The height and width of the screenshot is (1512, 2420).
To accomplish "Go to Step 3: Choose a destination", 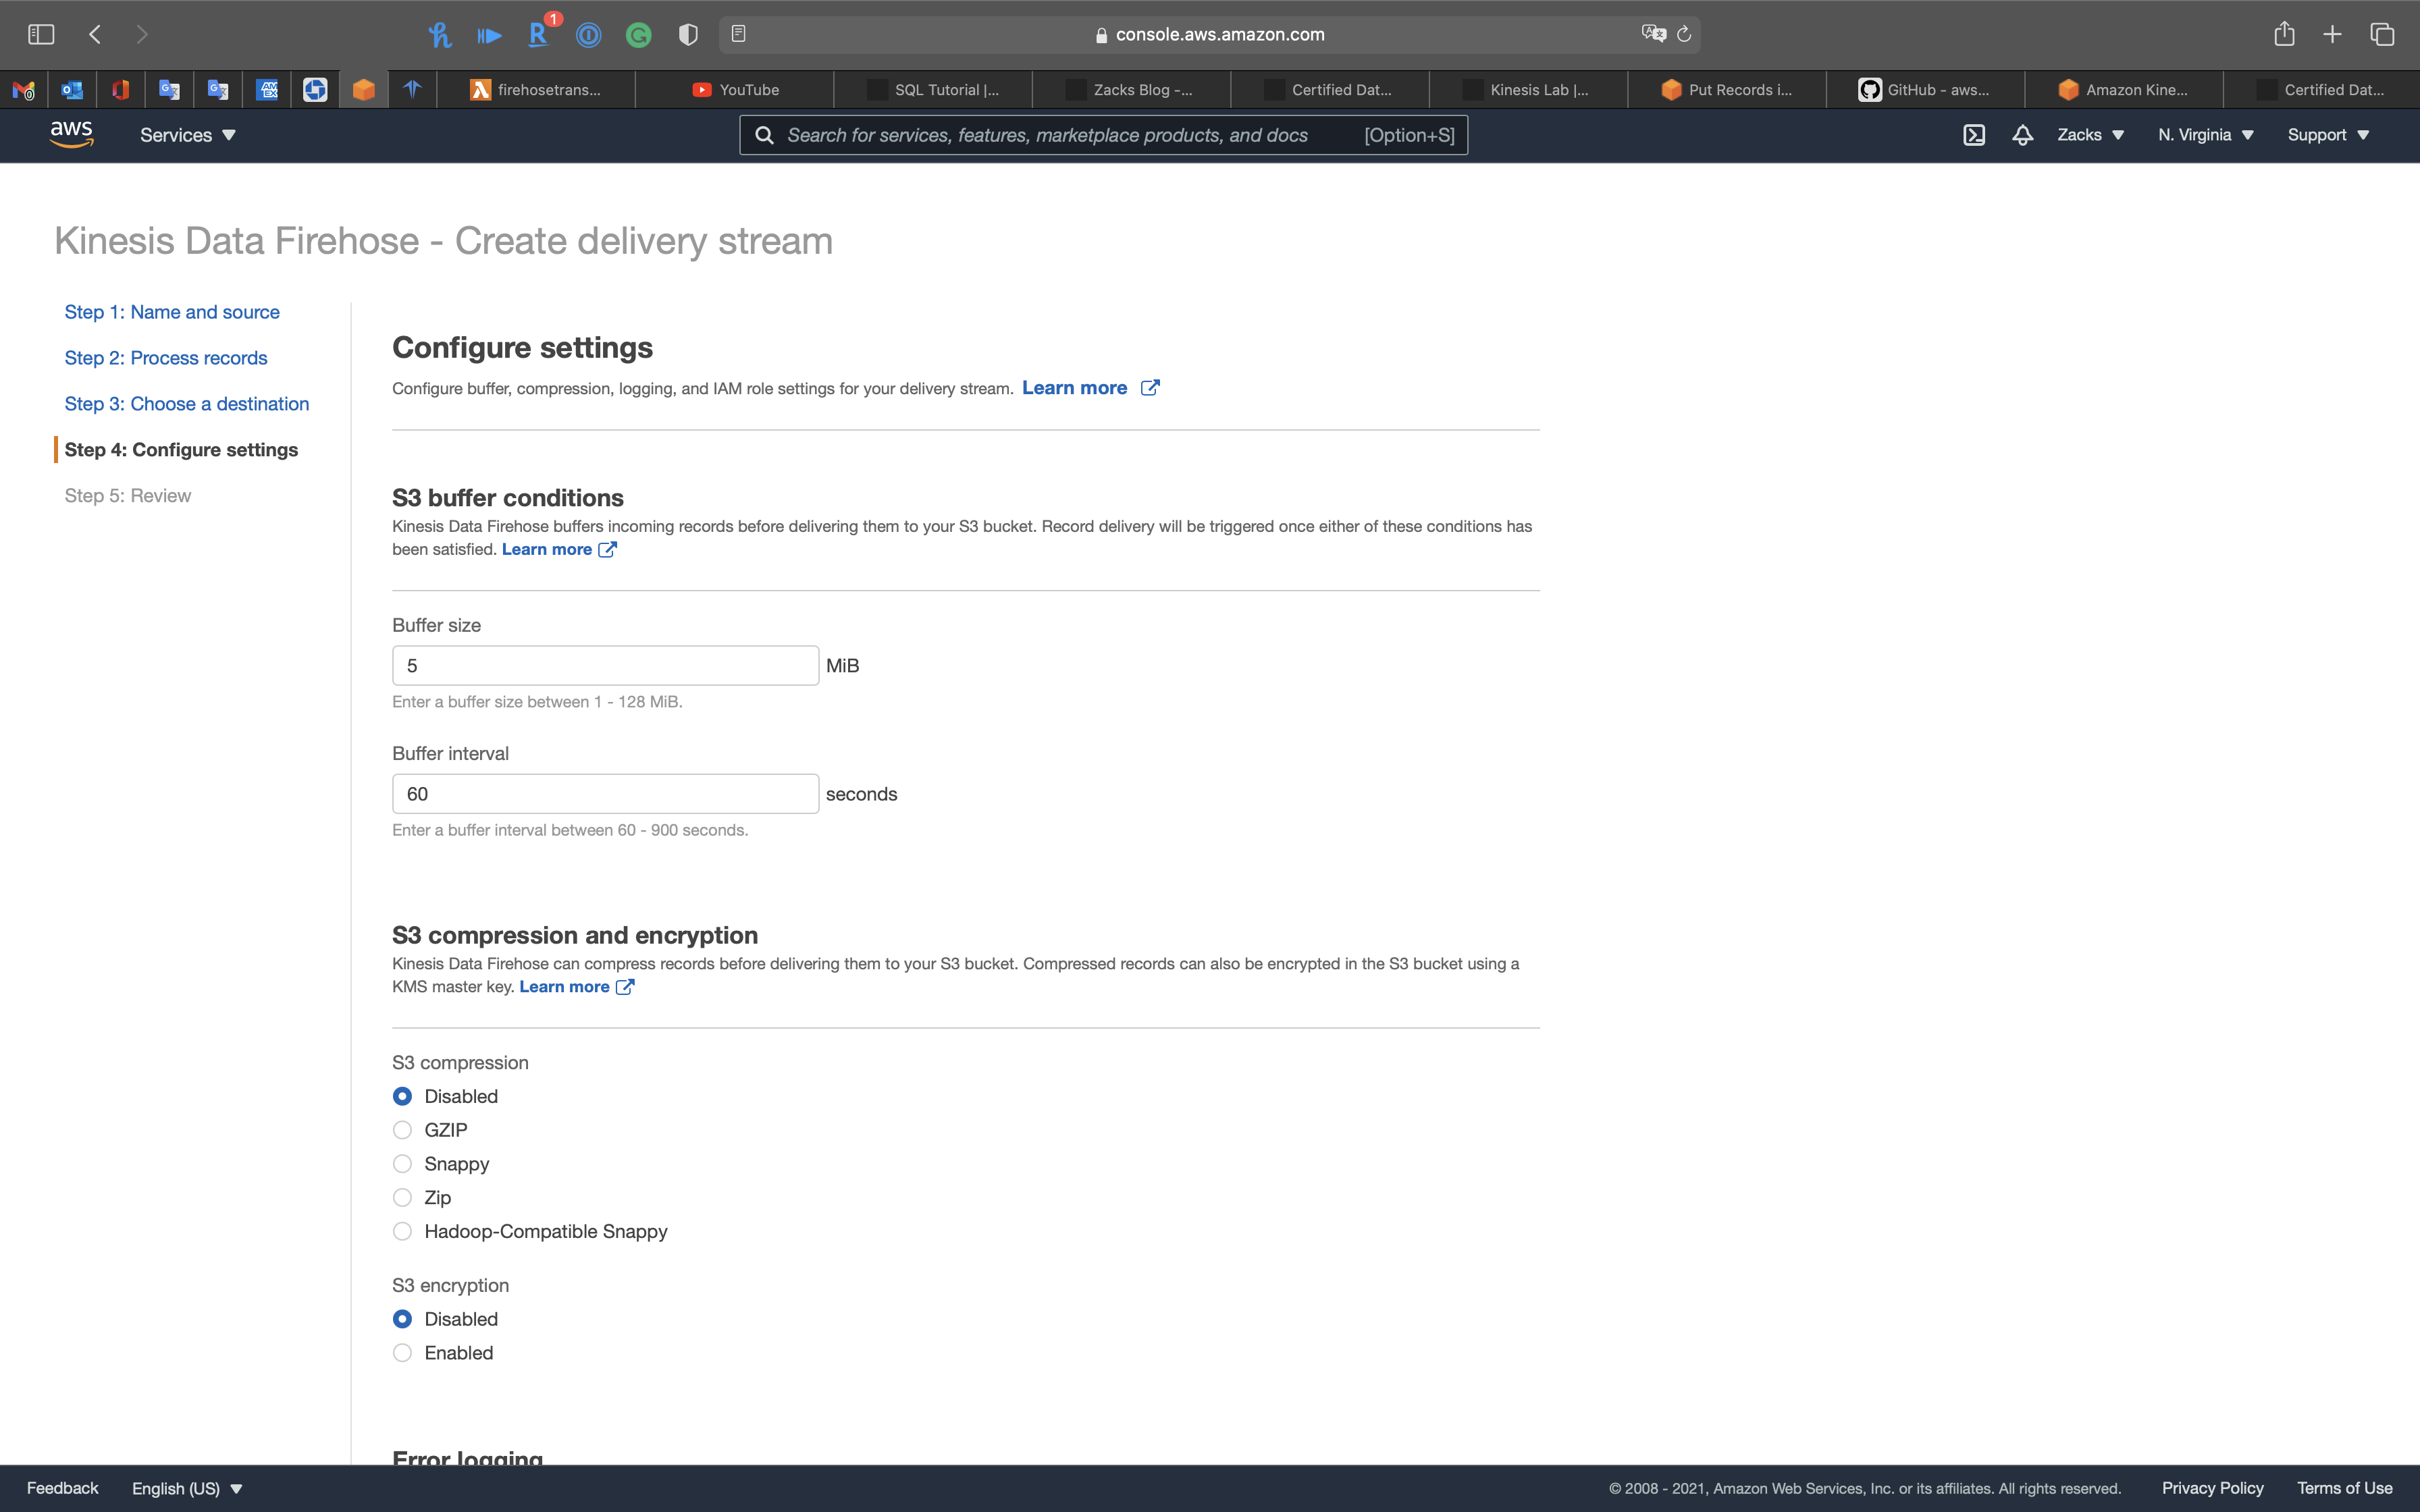I will (187, 404).
